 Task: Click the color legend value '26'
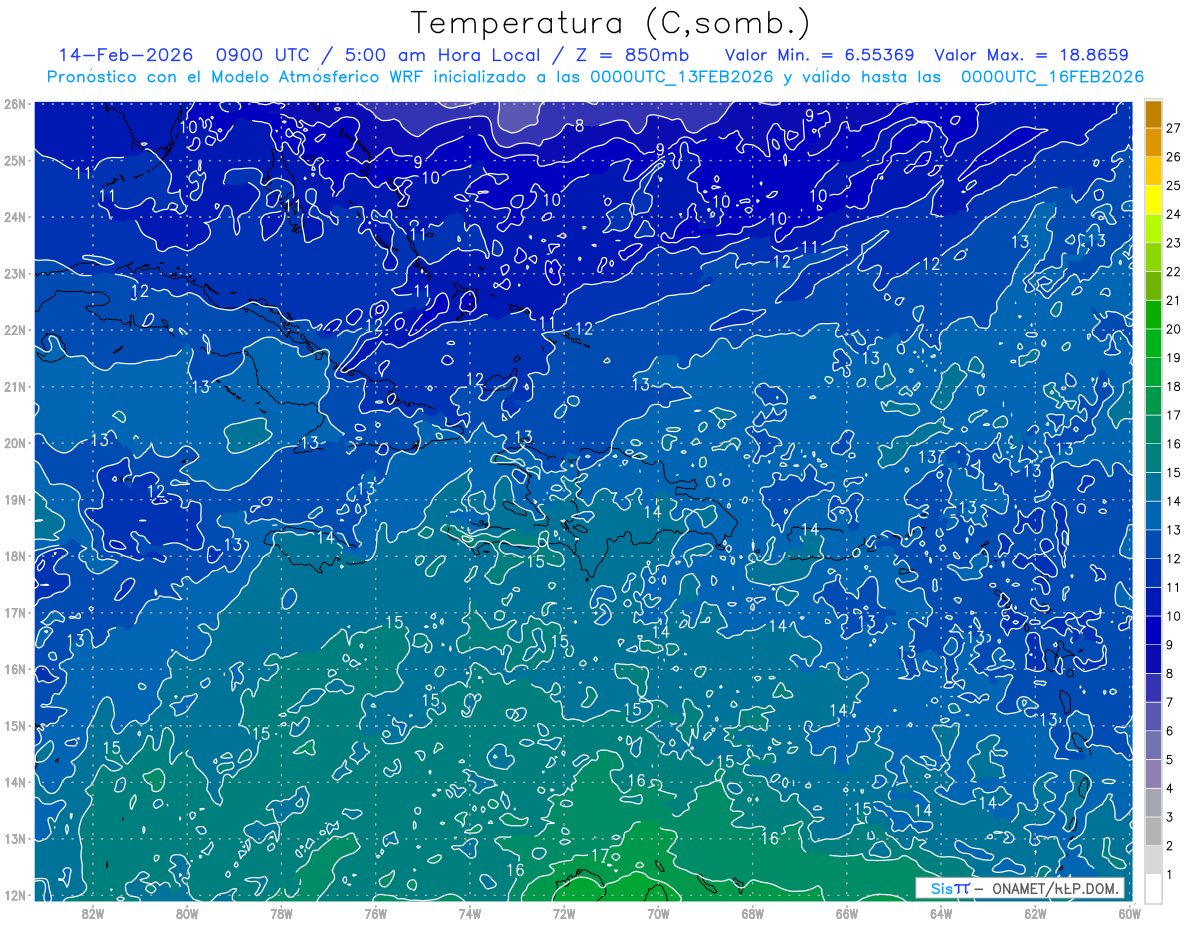point(1173,157)
